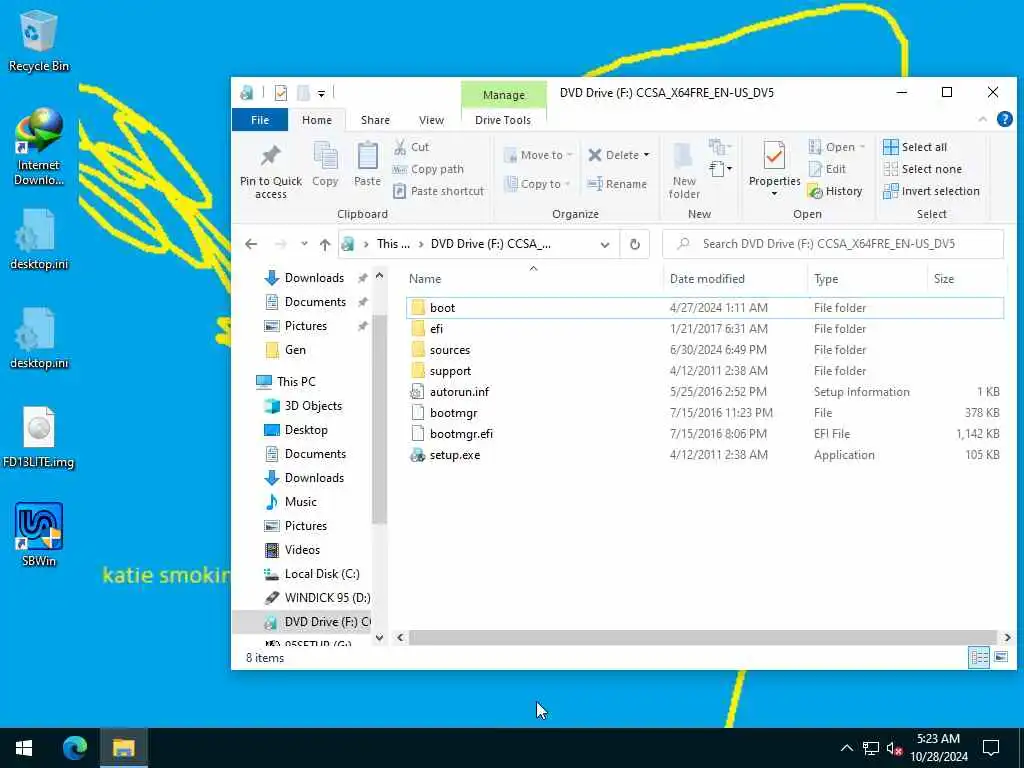Select the sources folder

click(704, 350)
